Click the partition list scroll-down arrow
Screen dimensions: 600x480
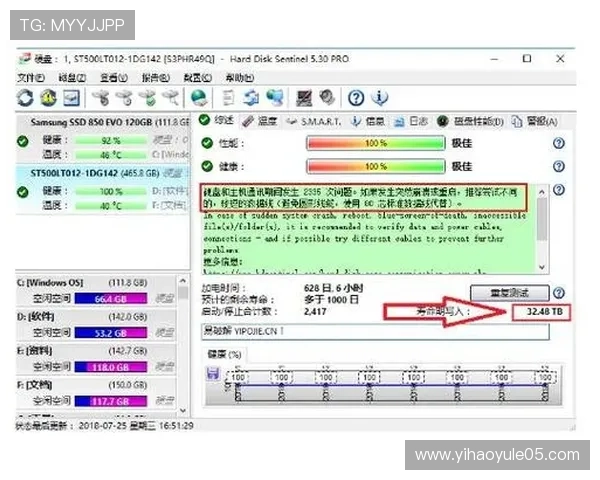coord(183,411)
